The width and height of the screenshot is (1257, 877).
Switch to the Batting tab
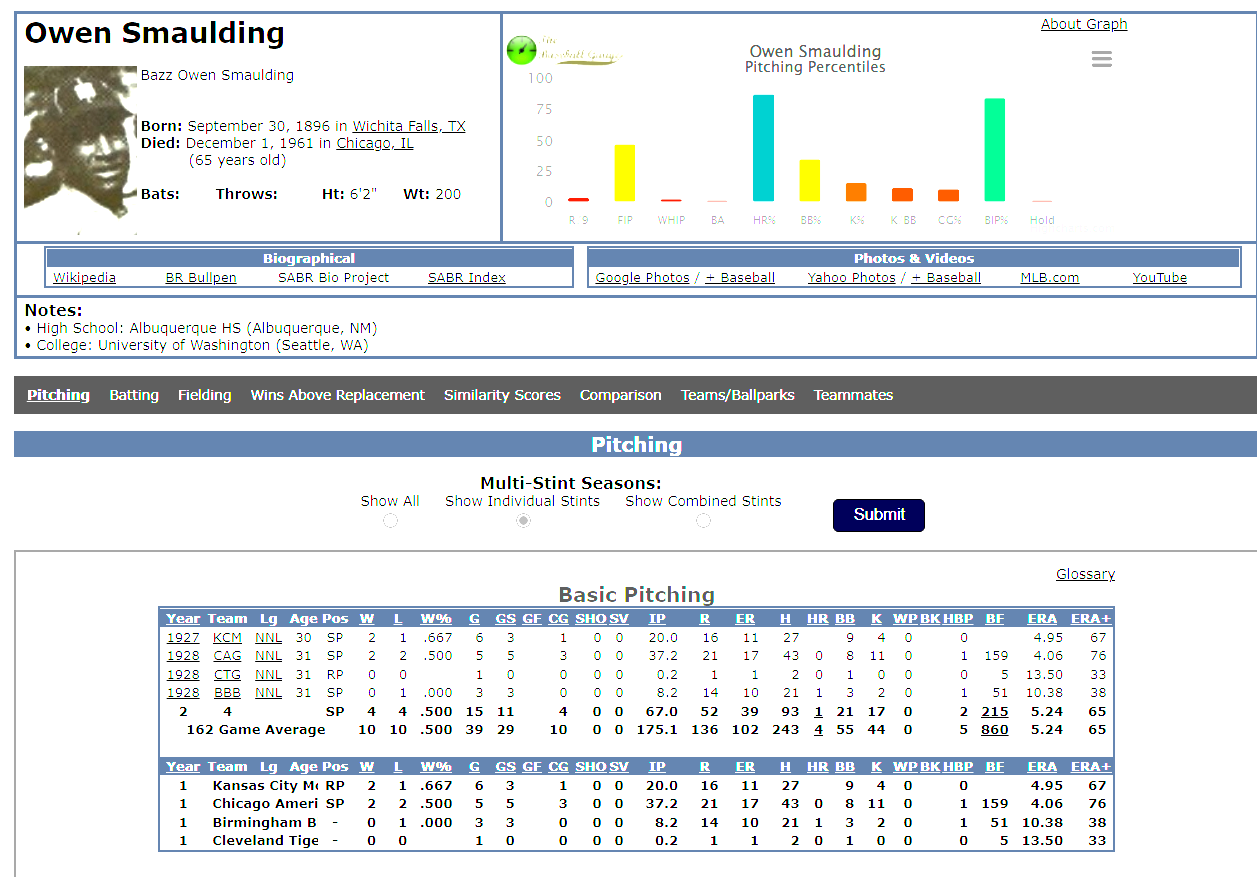click(134, 395)
